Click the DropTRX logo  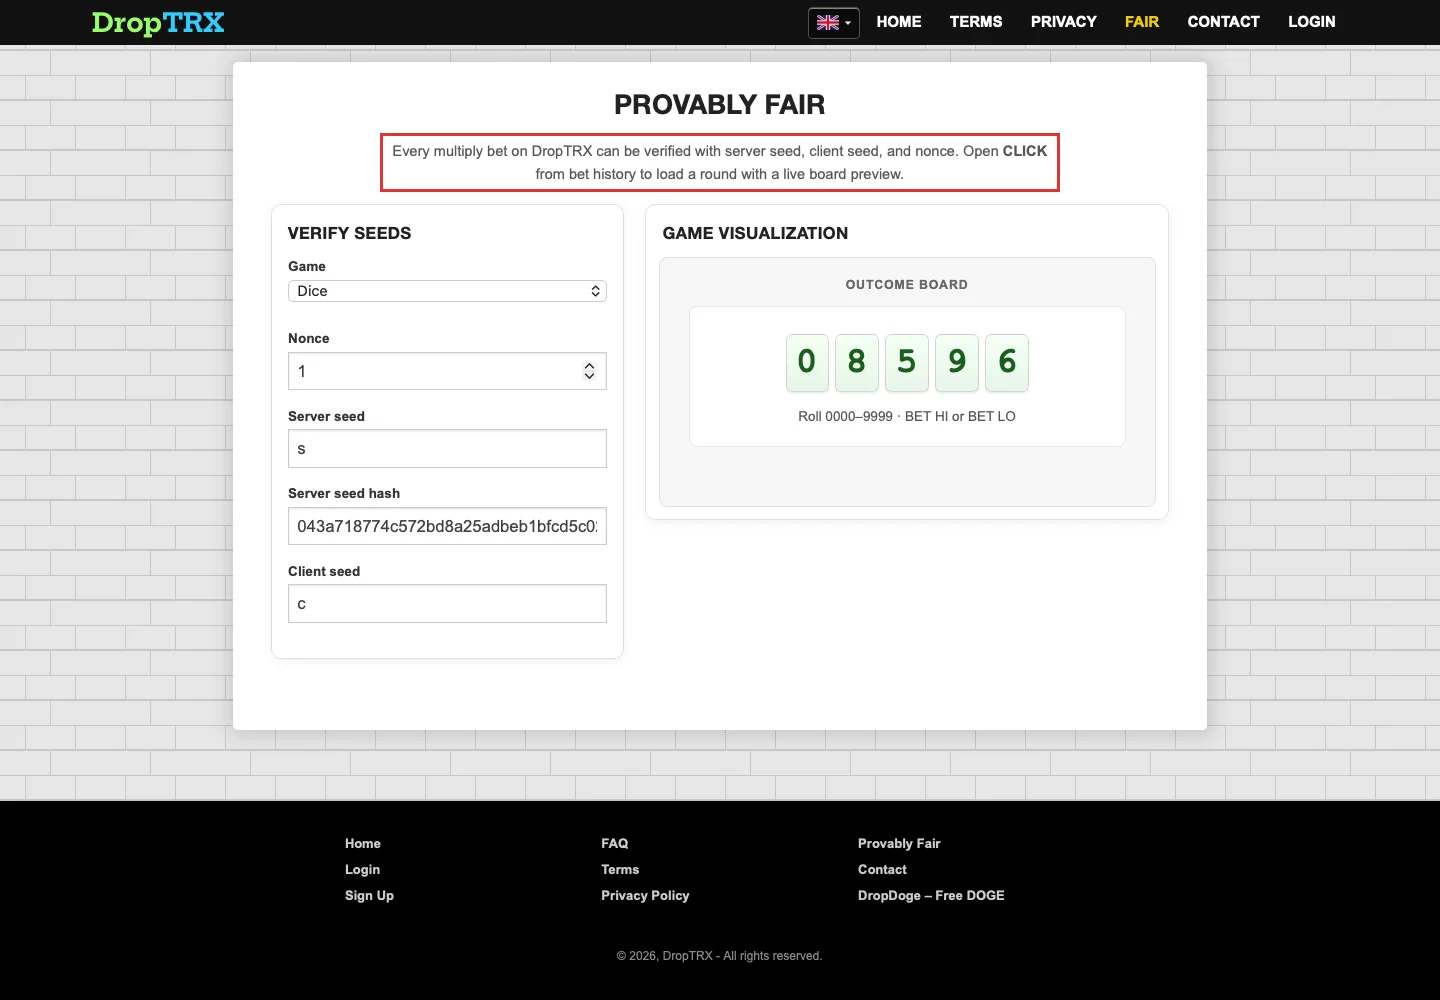coord(158,22)
